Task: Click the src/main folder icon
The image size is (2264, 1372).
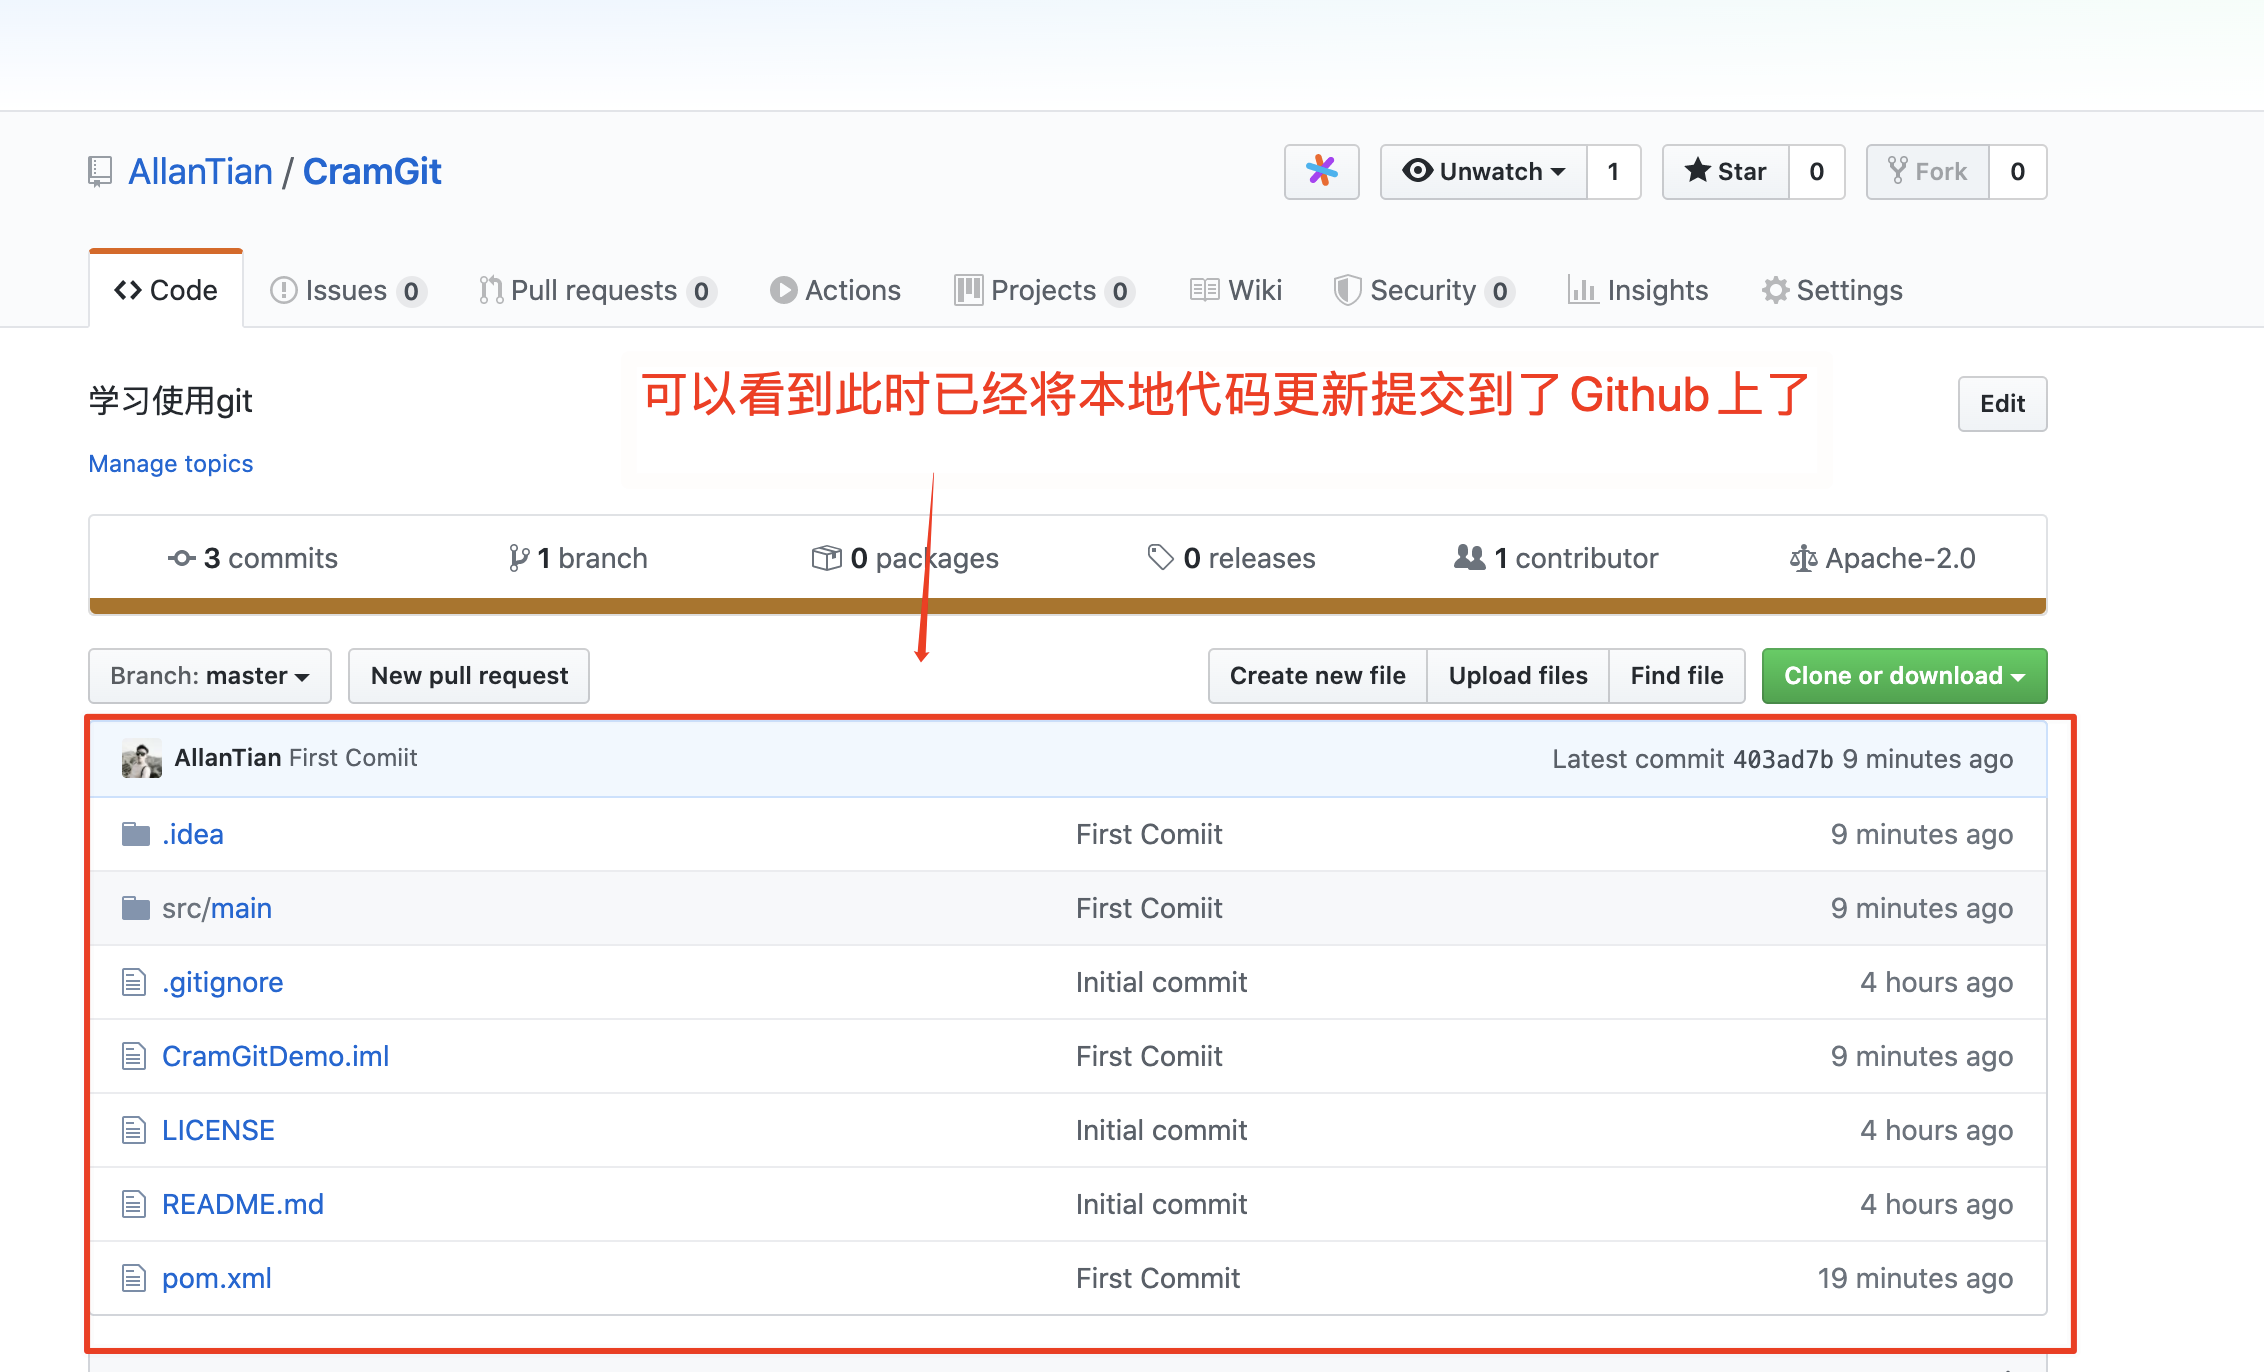Action: click(135, 908)
